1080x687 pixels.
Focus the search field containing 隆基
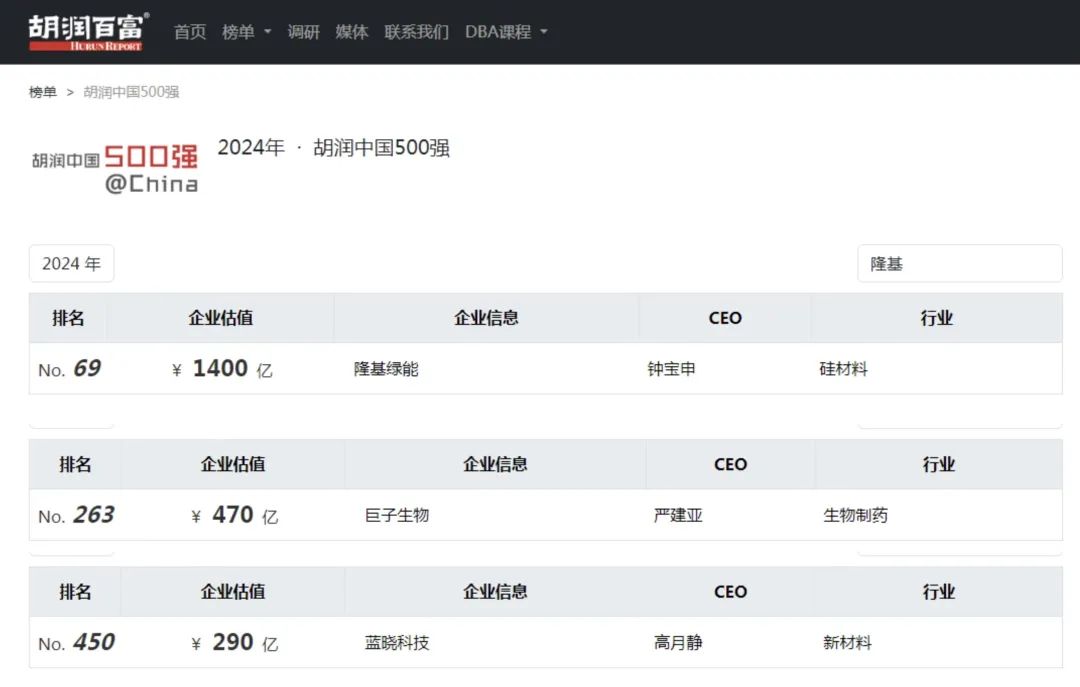959,264
